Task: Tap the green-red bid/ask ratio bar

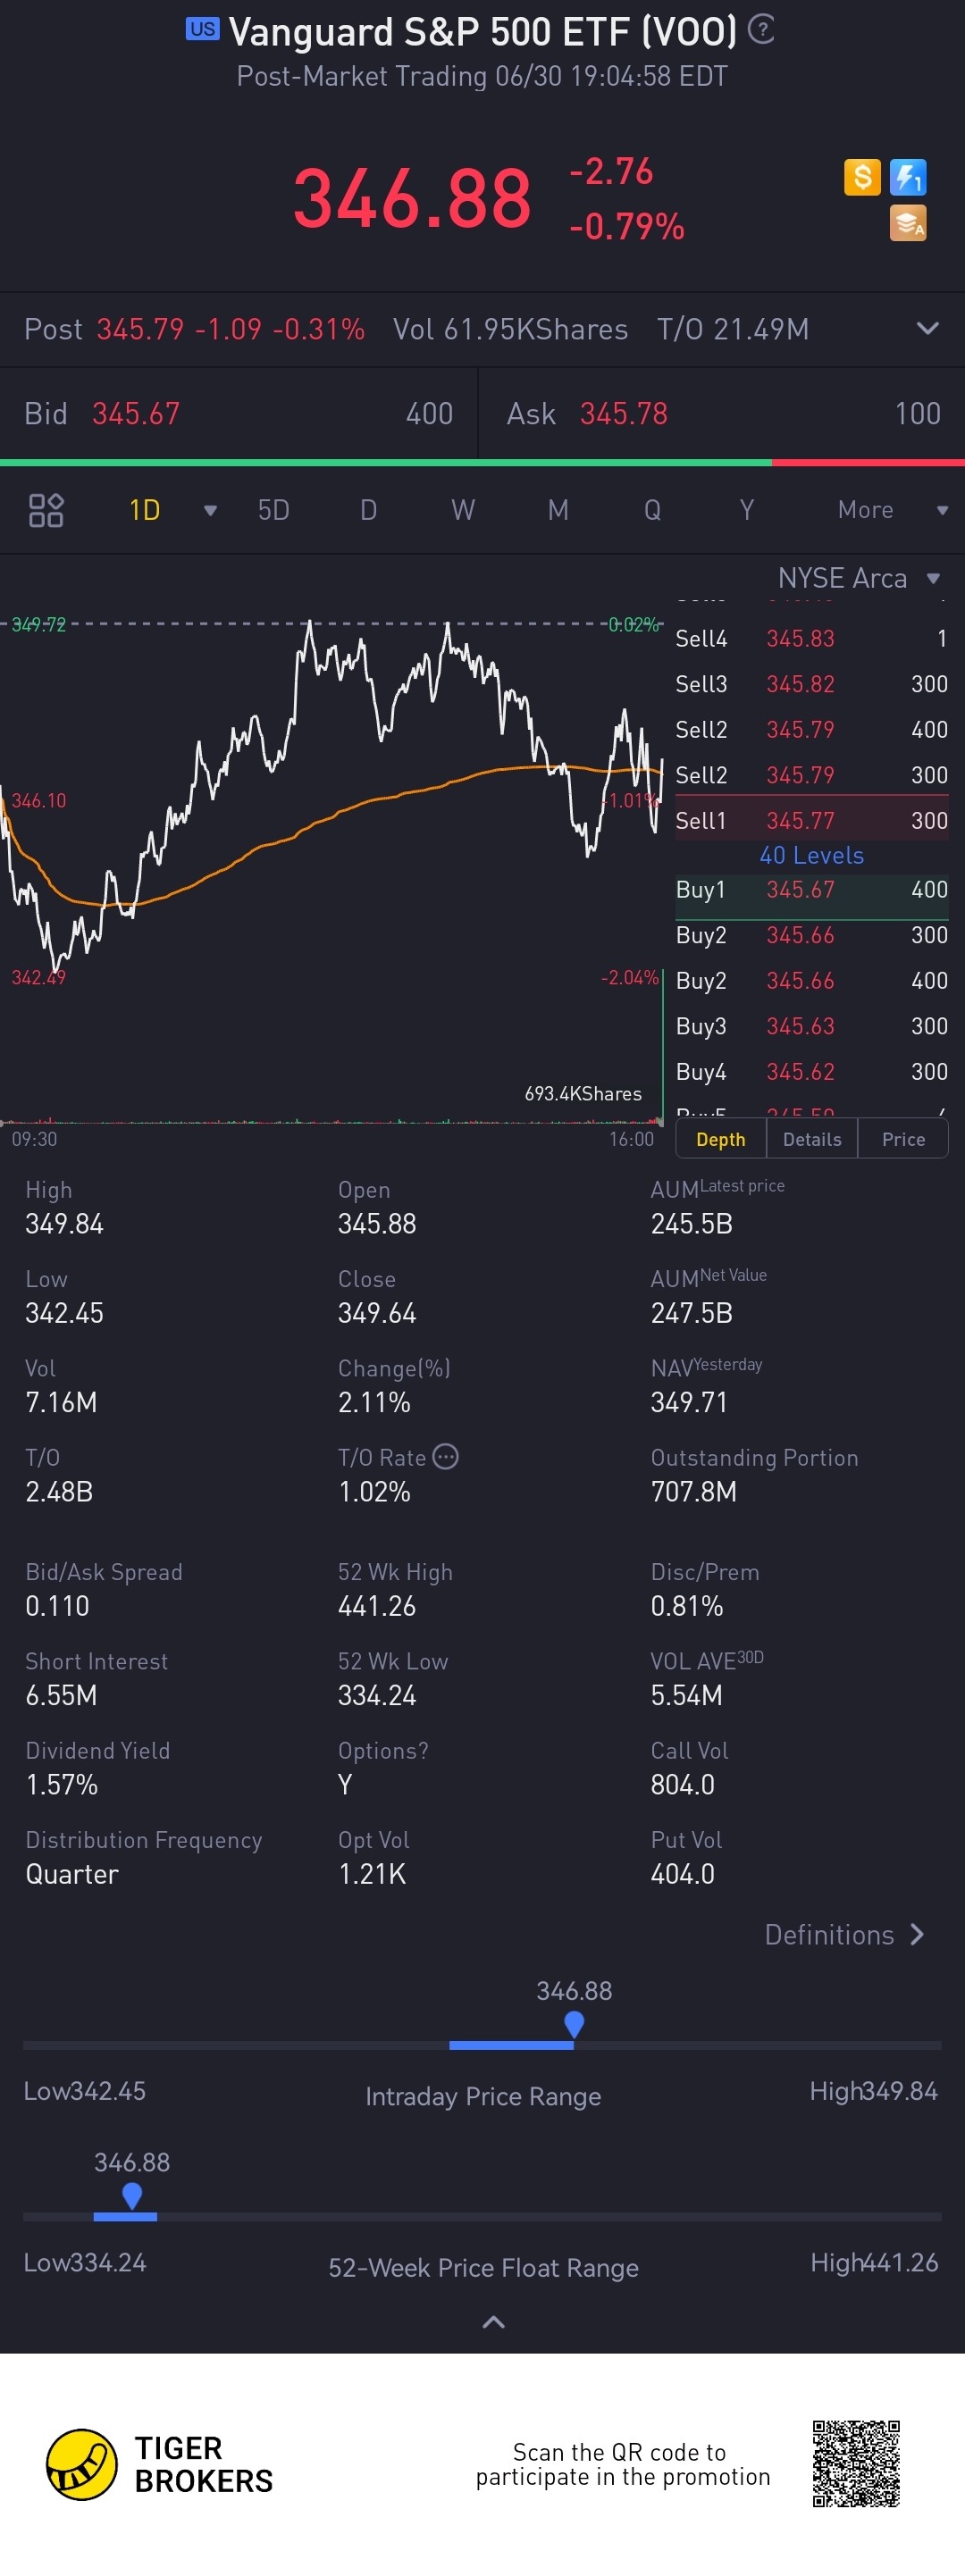Action: coord(482,463)
